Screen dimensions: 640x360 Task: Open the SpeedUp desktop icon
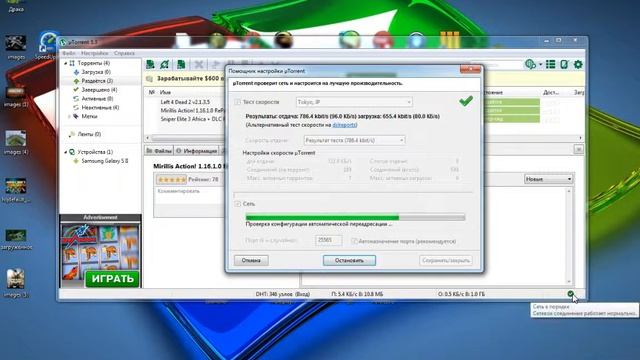47,46
